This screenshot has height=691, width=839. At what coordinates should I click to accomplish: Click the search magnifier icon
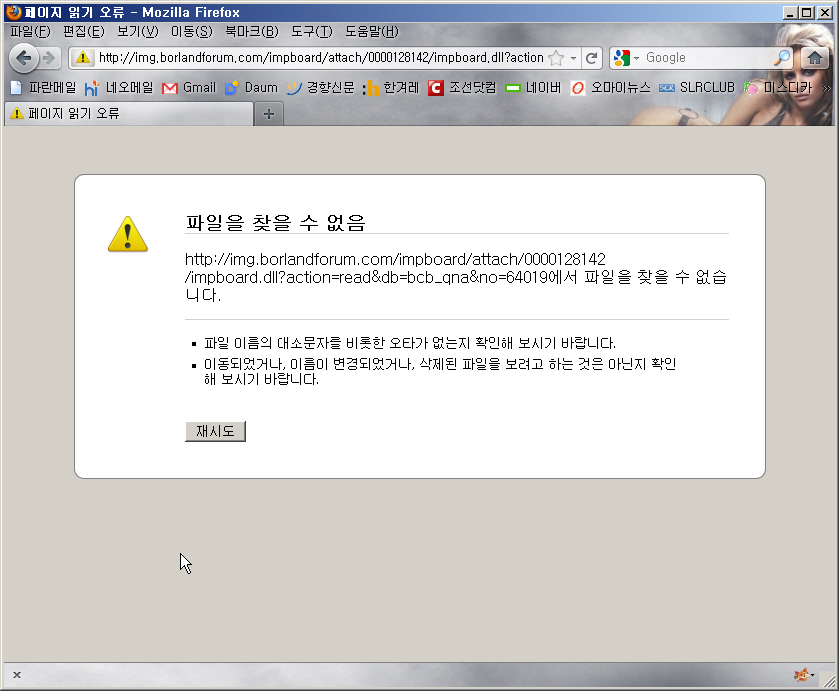(x=783, y=58)
